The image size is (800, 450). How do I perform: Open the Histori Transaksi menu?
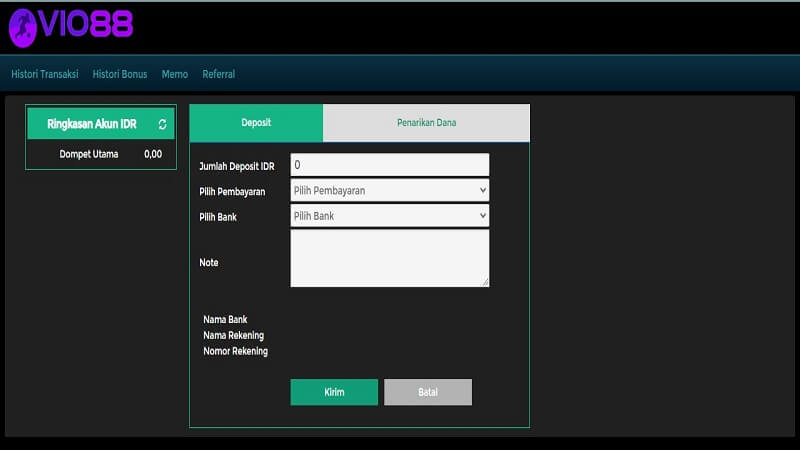pyautogui.click(x=45, y=74)
